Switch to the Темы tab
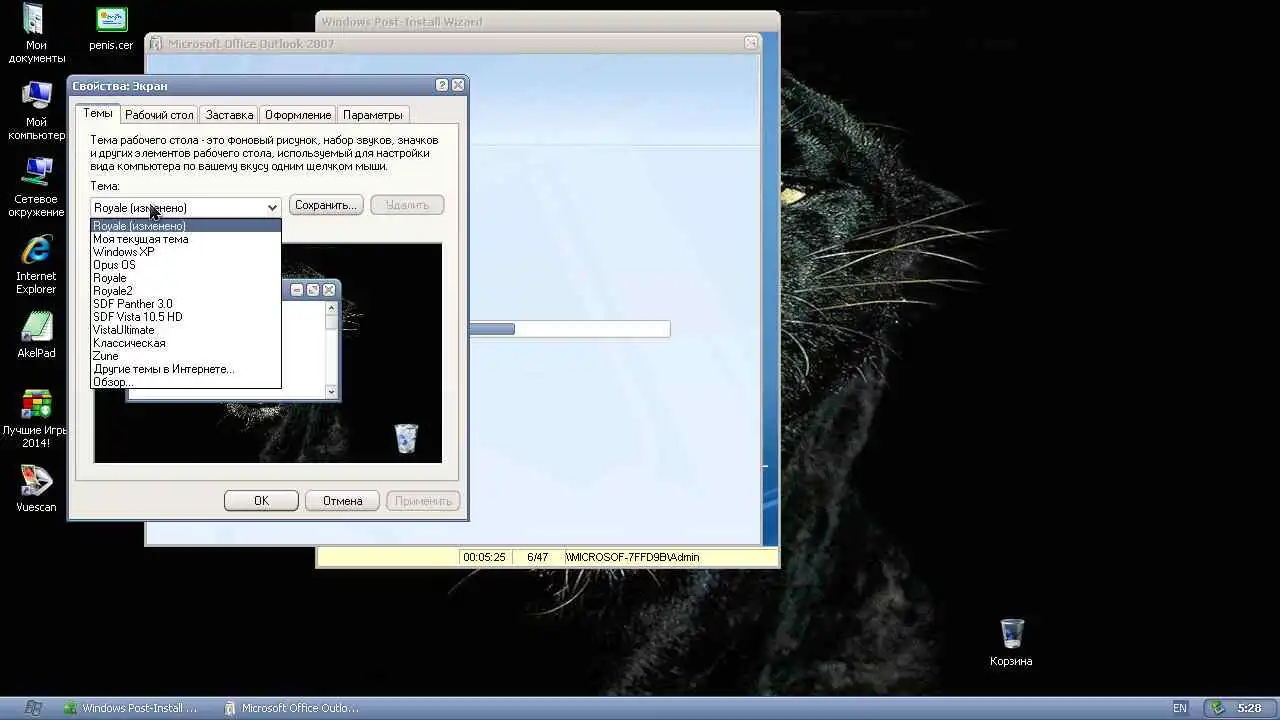Screen dimensions: 1280x720 tap(98, 114)
